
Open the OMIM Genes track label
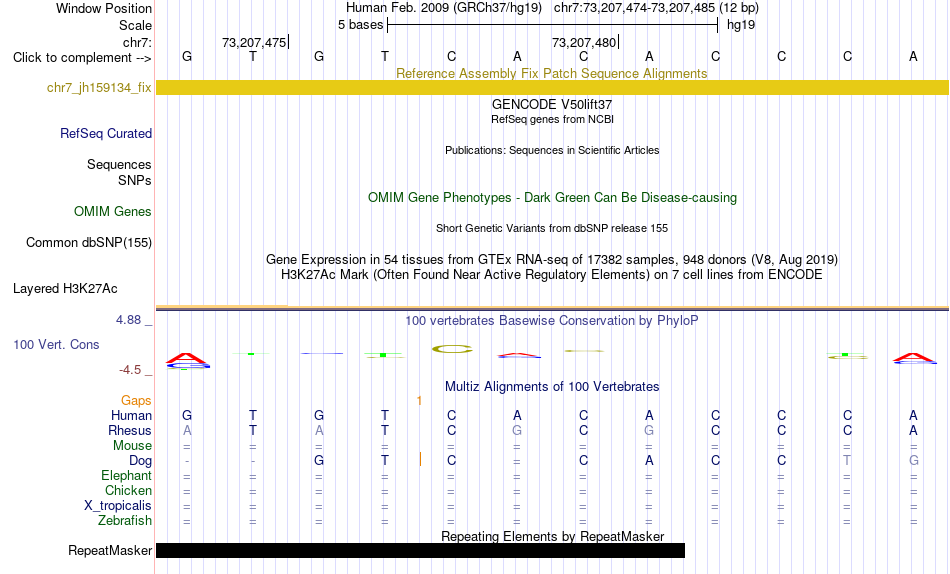[112, 212]
